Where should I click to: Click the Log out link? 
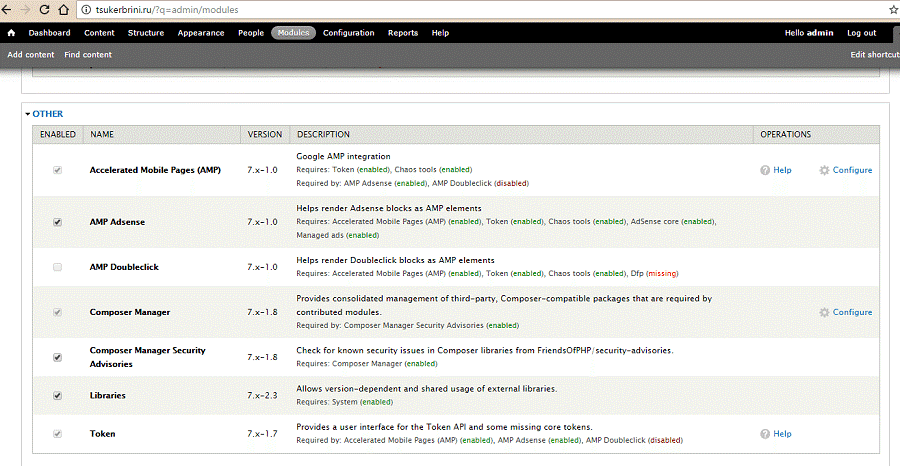coord(862,33)
